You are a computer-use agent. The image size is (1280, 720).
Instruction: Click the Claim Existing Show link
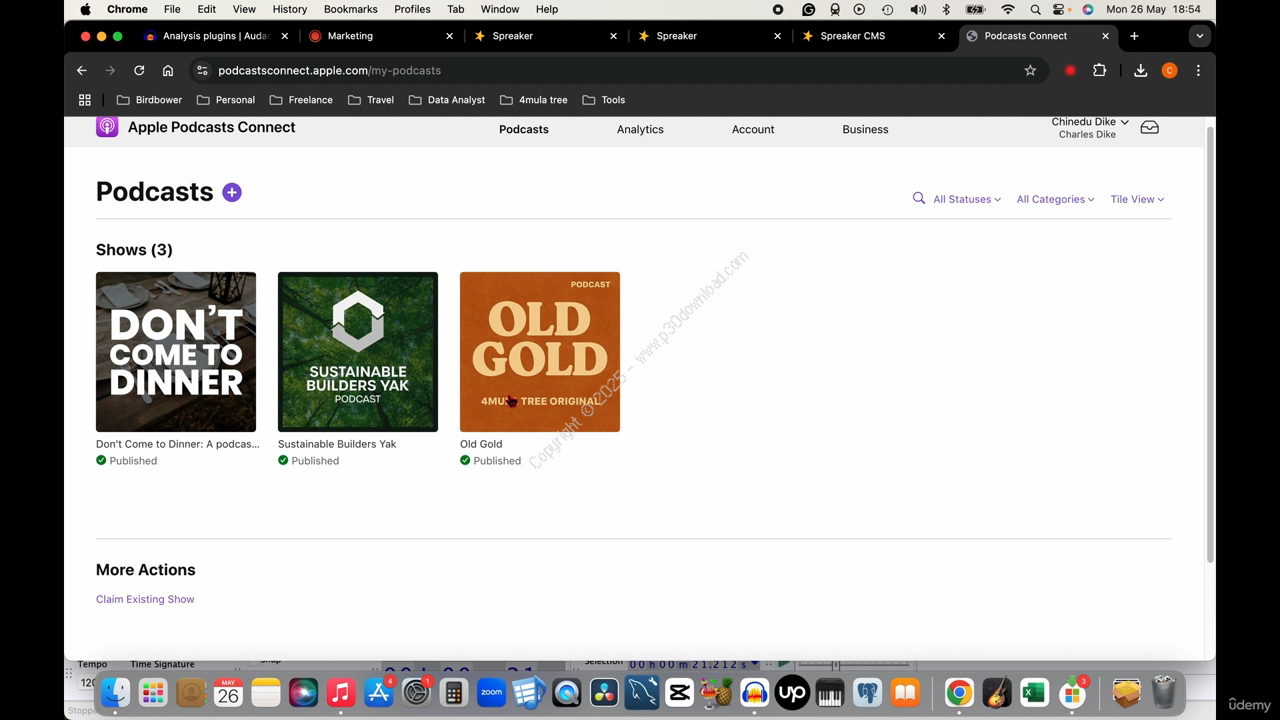[x=145, y=599]
